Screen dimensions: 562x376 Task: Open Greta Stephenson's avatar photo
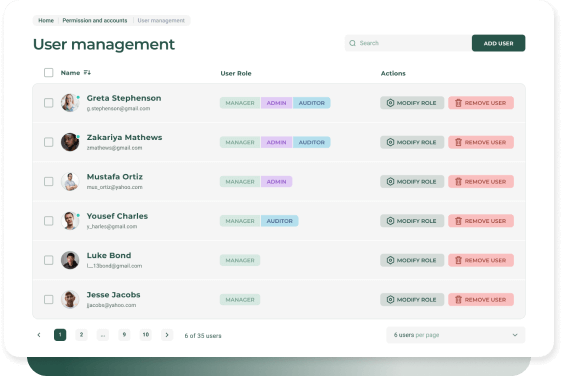[70, 103]
